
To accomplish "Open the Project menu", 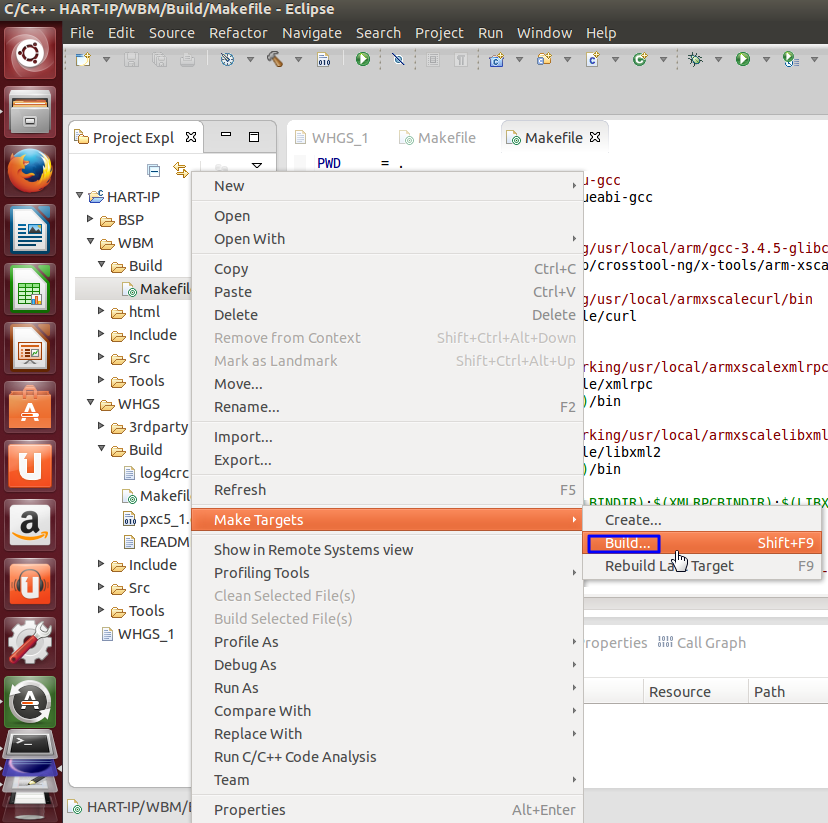I will [439, 33].
